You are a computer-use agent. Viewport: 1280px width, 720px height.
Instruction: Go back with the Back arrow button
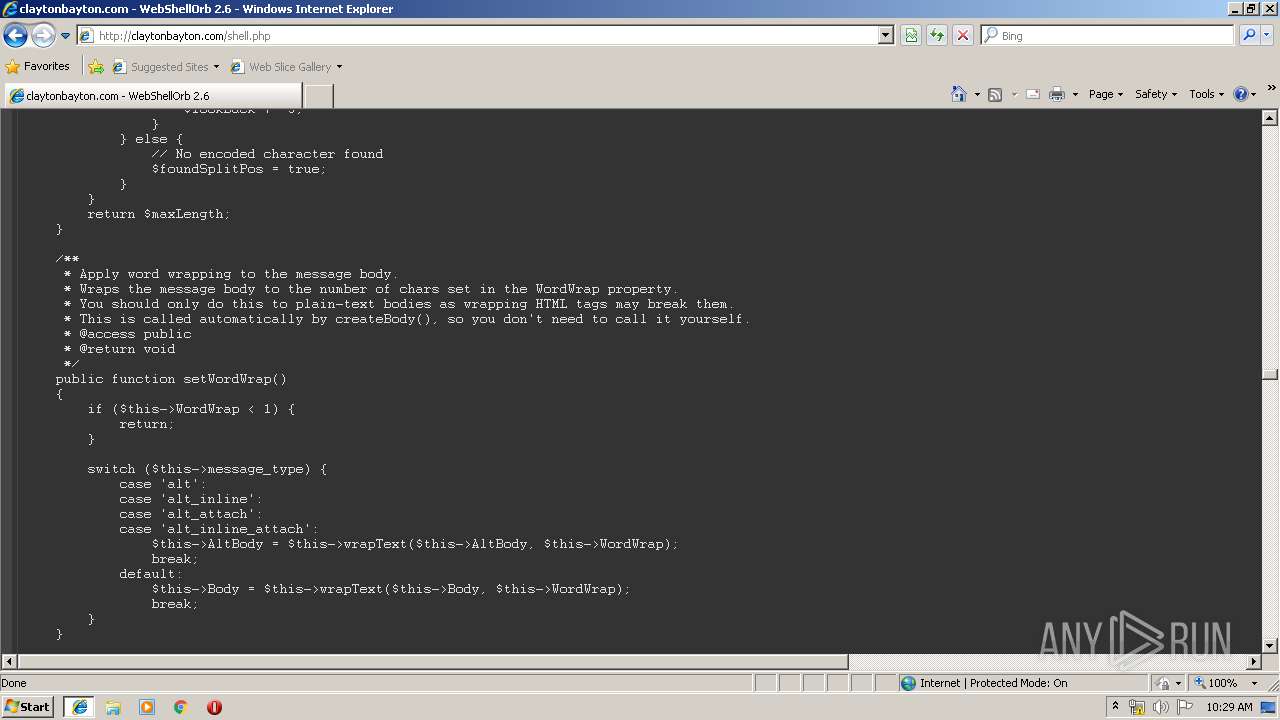click(x=16, y=36)
